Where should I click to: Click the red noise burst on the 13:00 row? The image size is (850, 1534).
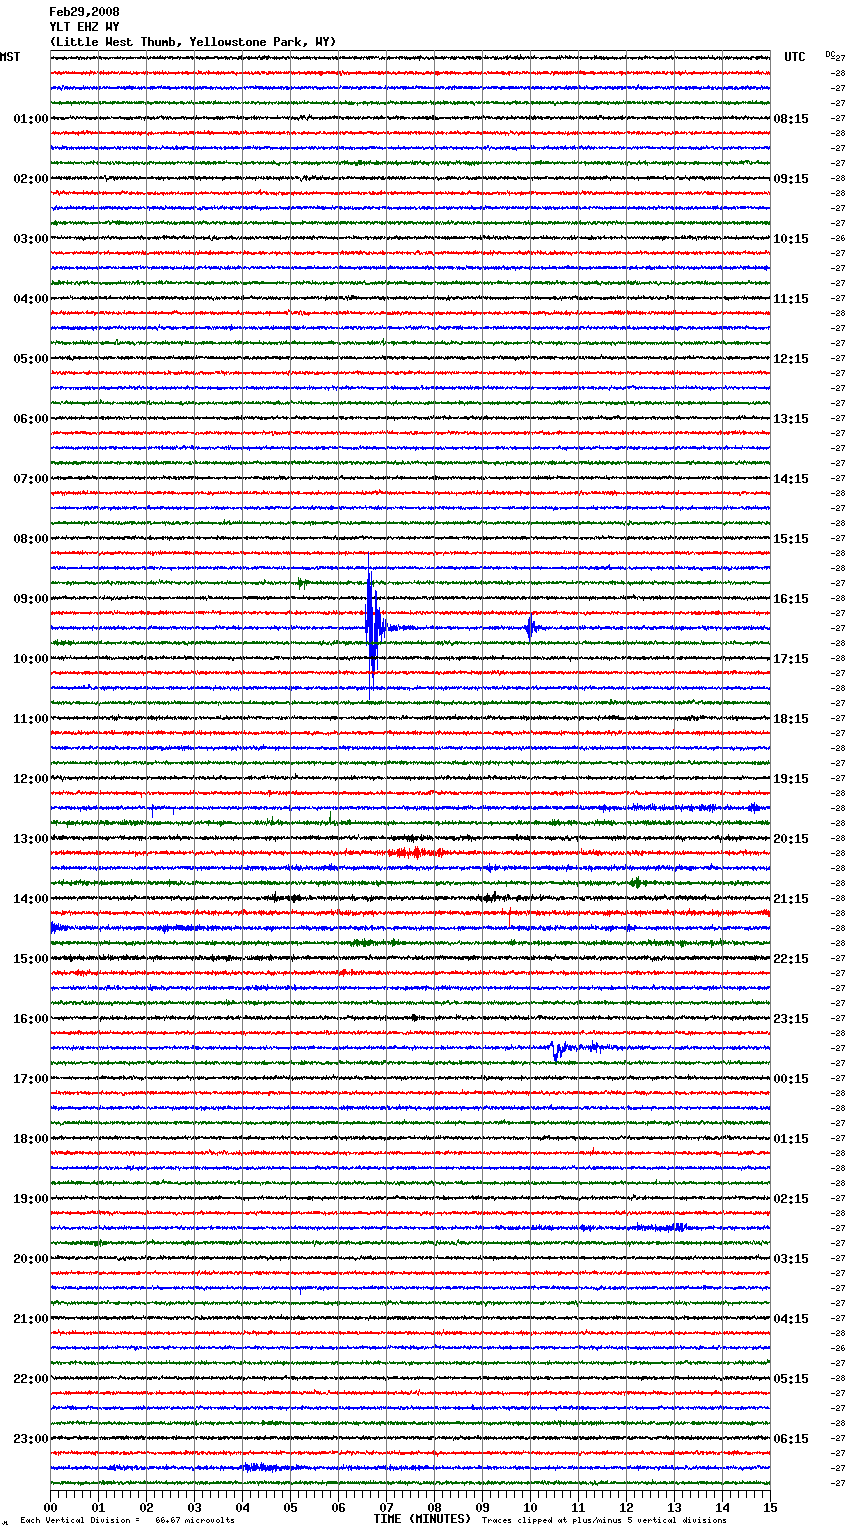pos(415,853)
